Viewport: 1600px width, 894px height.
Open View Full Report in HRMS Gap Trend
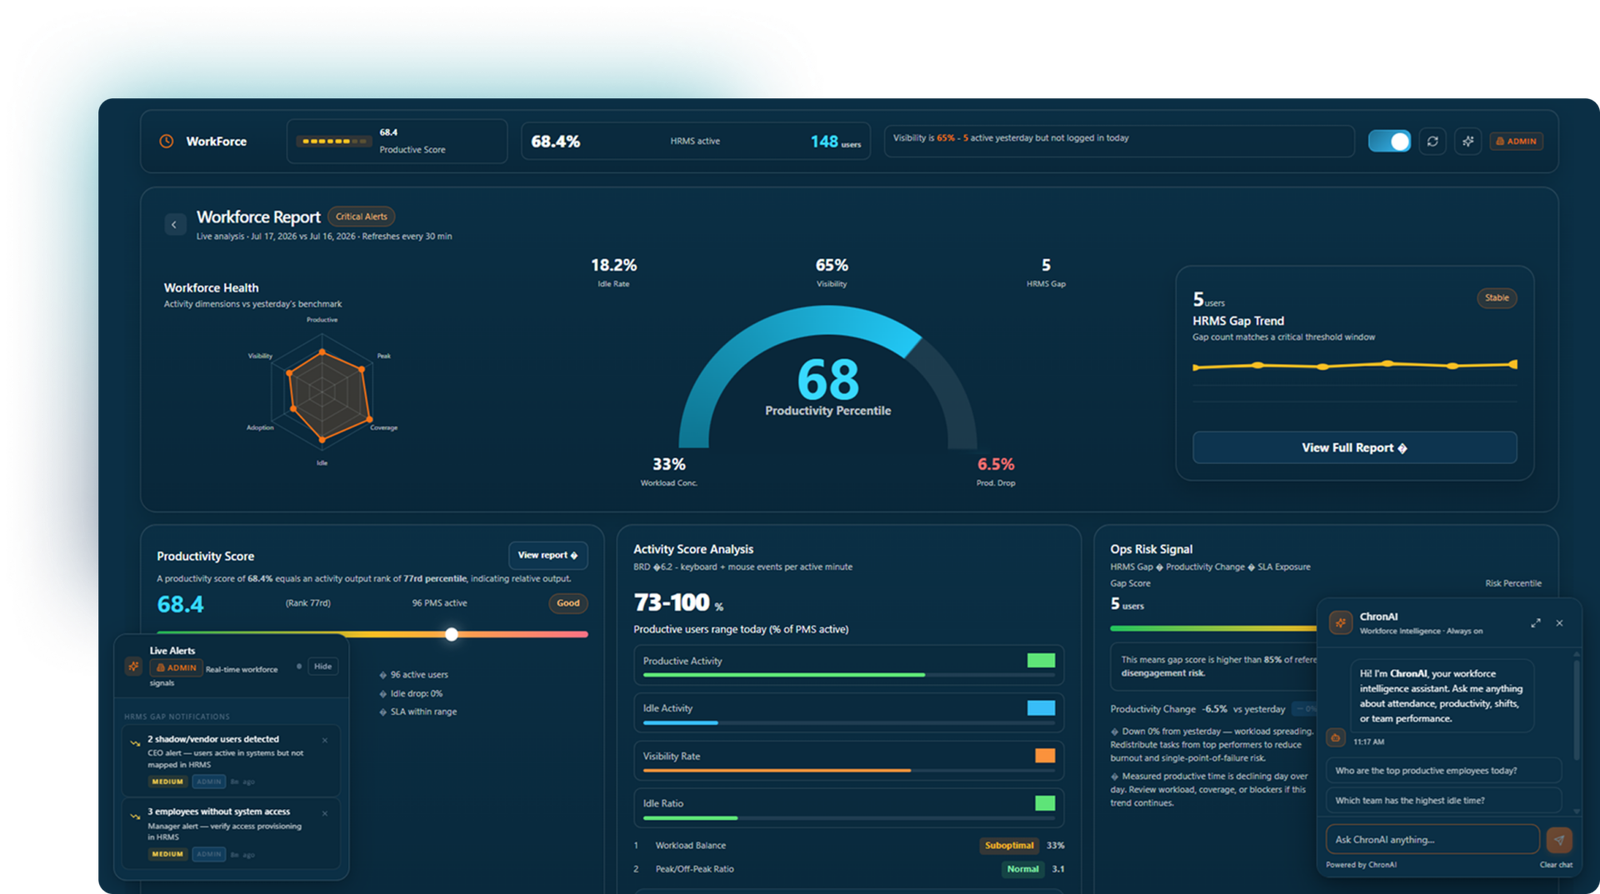coord(1354,447)
